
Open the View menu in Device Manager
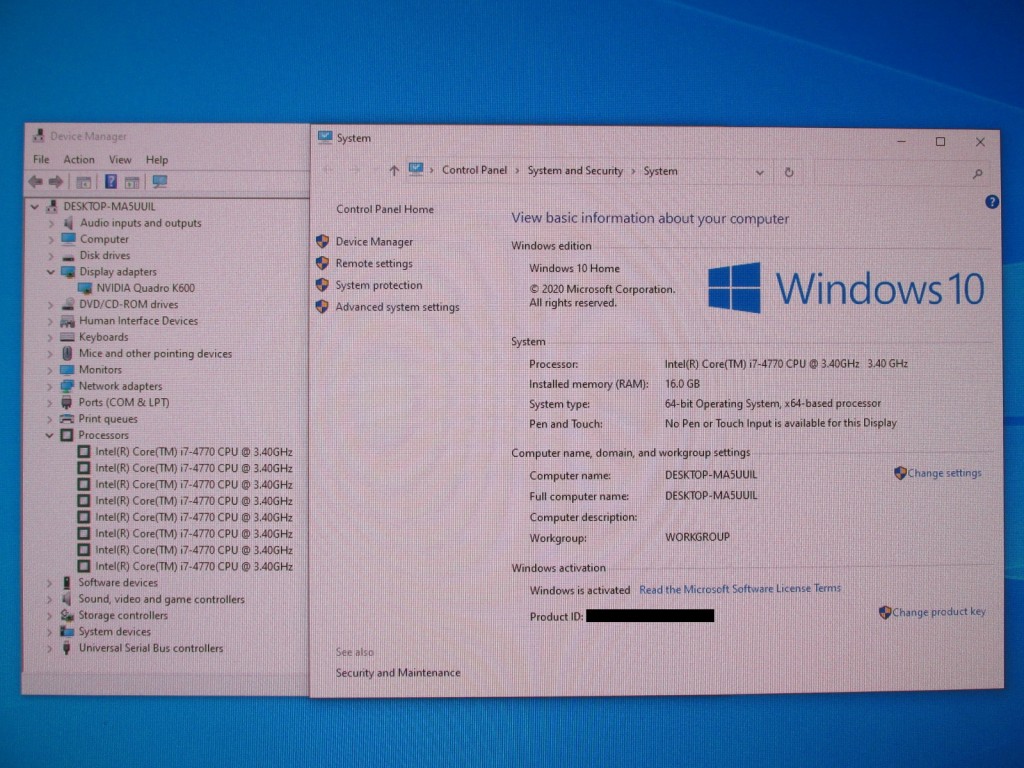coord(120,159)
